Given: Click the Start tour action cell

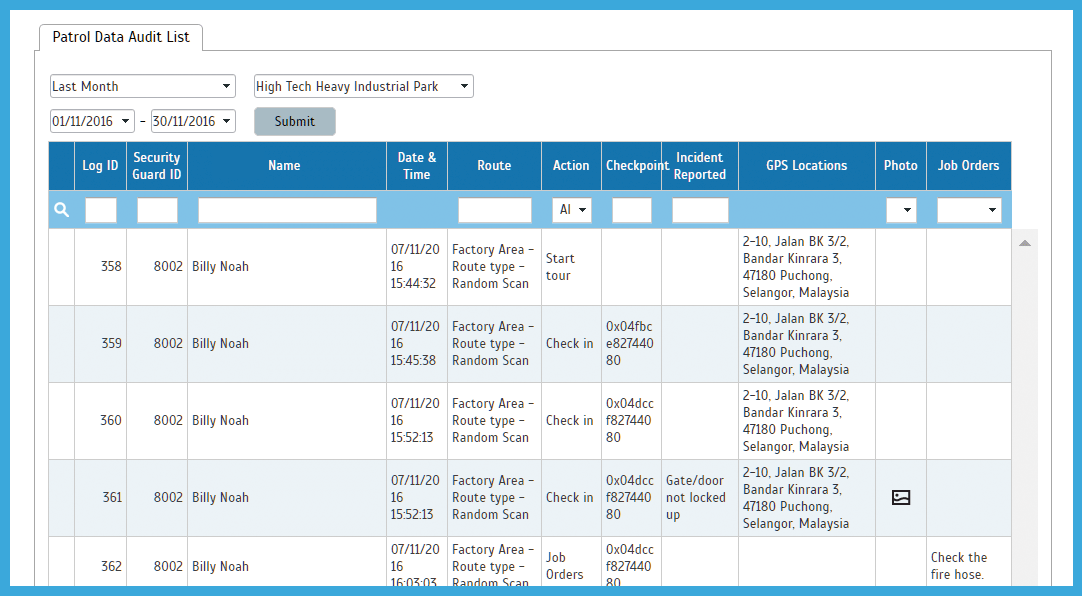Looking at the screenshot, I should (571, 267).
